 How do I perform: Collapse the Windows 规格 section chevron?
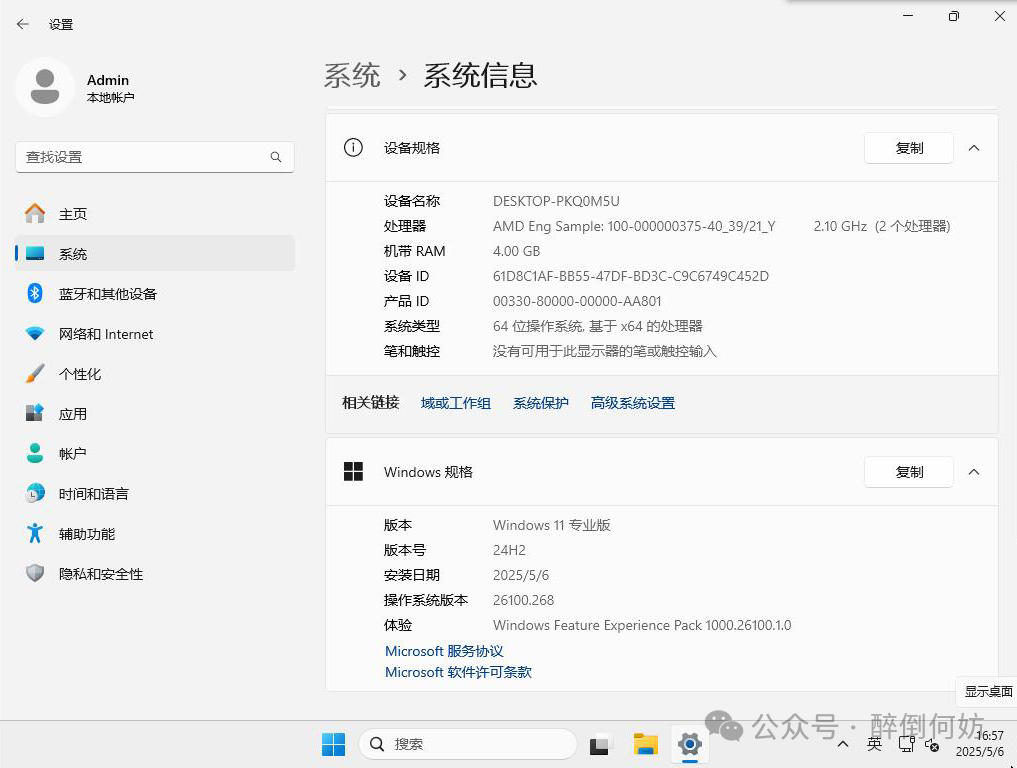974,472
